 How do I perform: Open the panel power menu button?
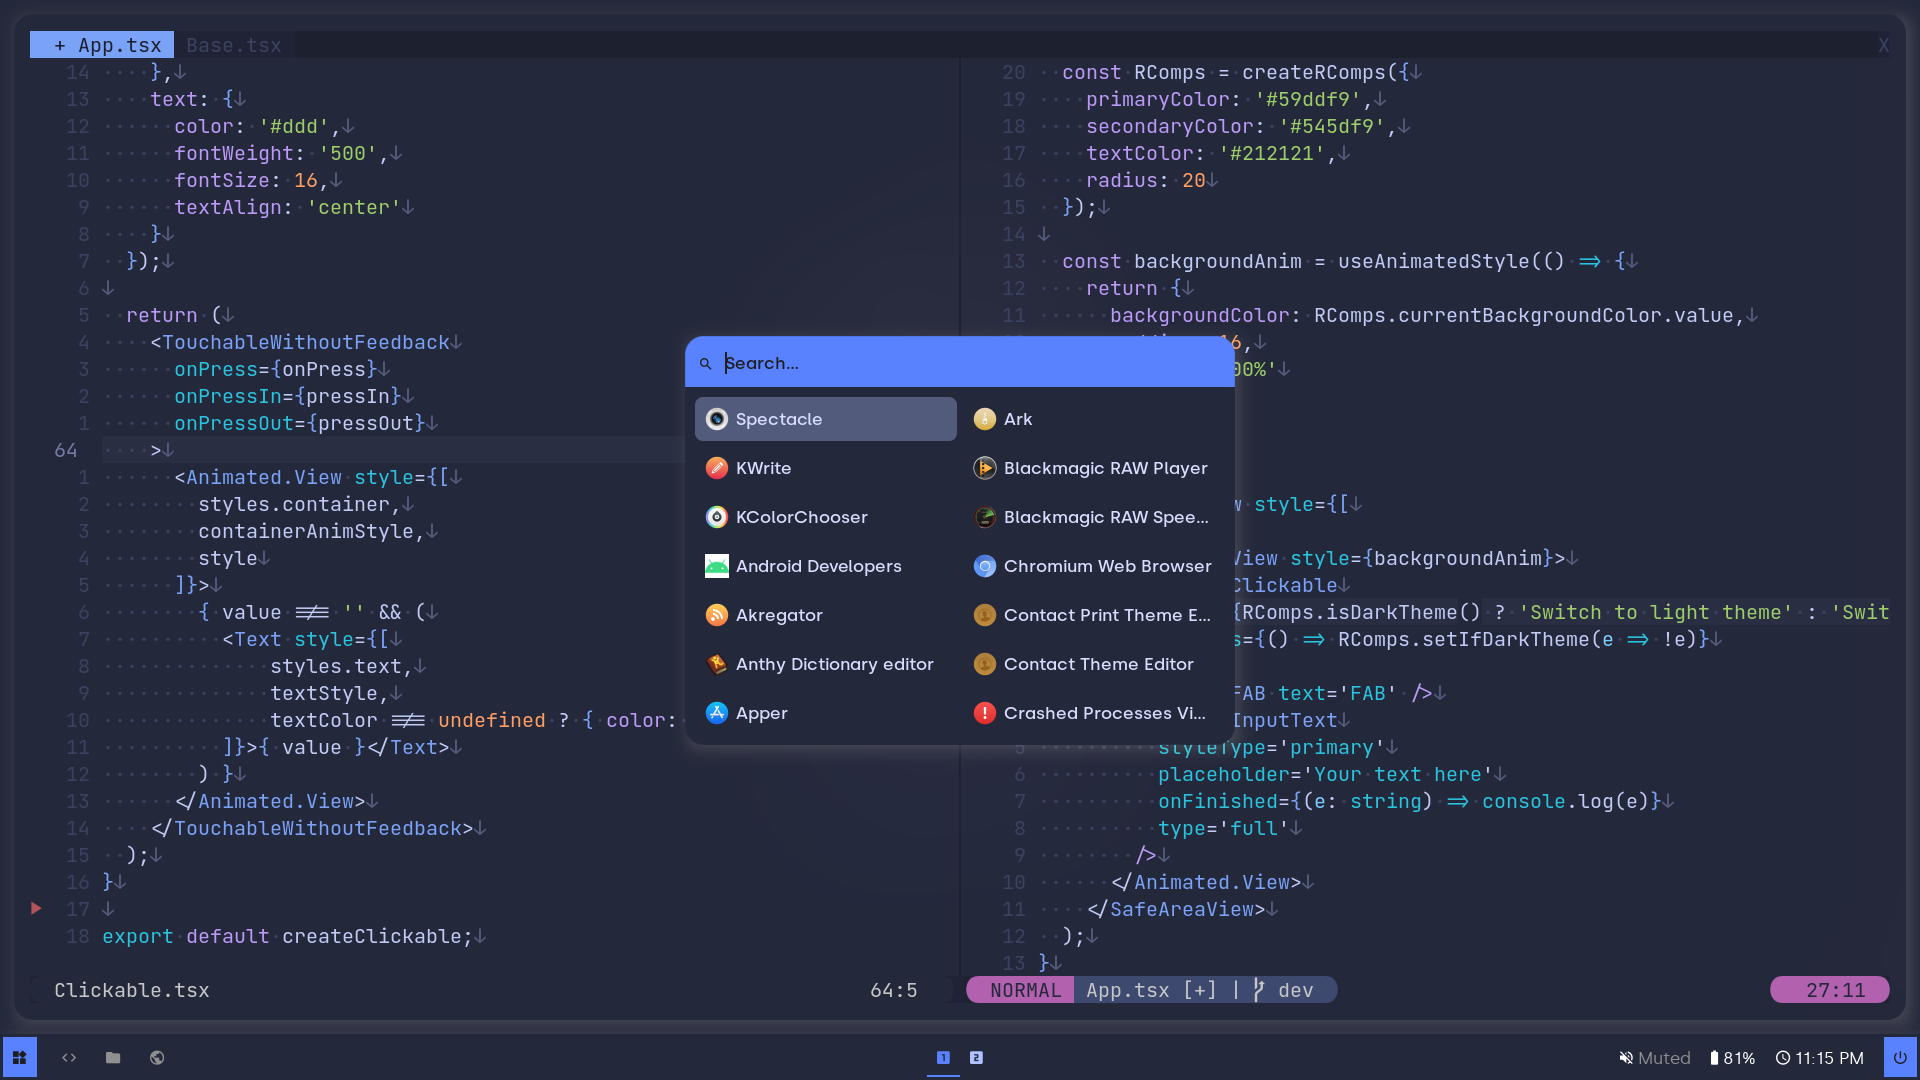coord(1899,1057)
